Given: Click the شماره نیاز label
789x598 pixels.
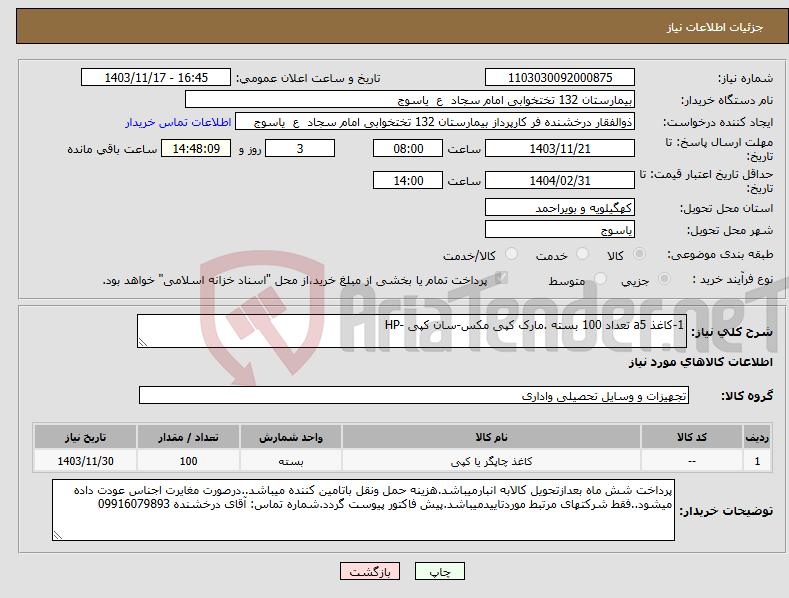Looking at the screenshot, I should click(x=745, y=79).
